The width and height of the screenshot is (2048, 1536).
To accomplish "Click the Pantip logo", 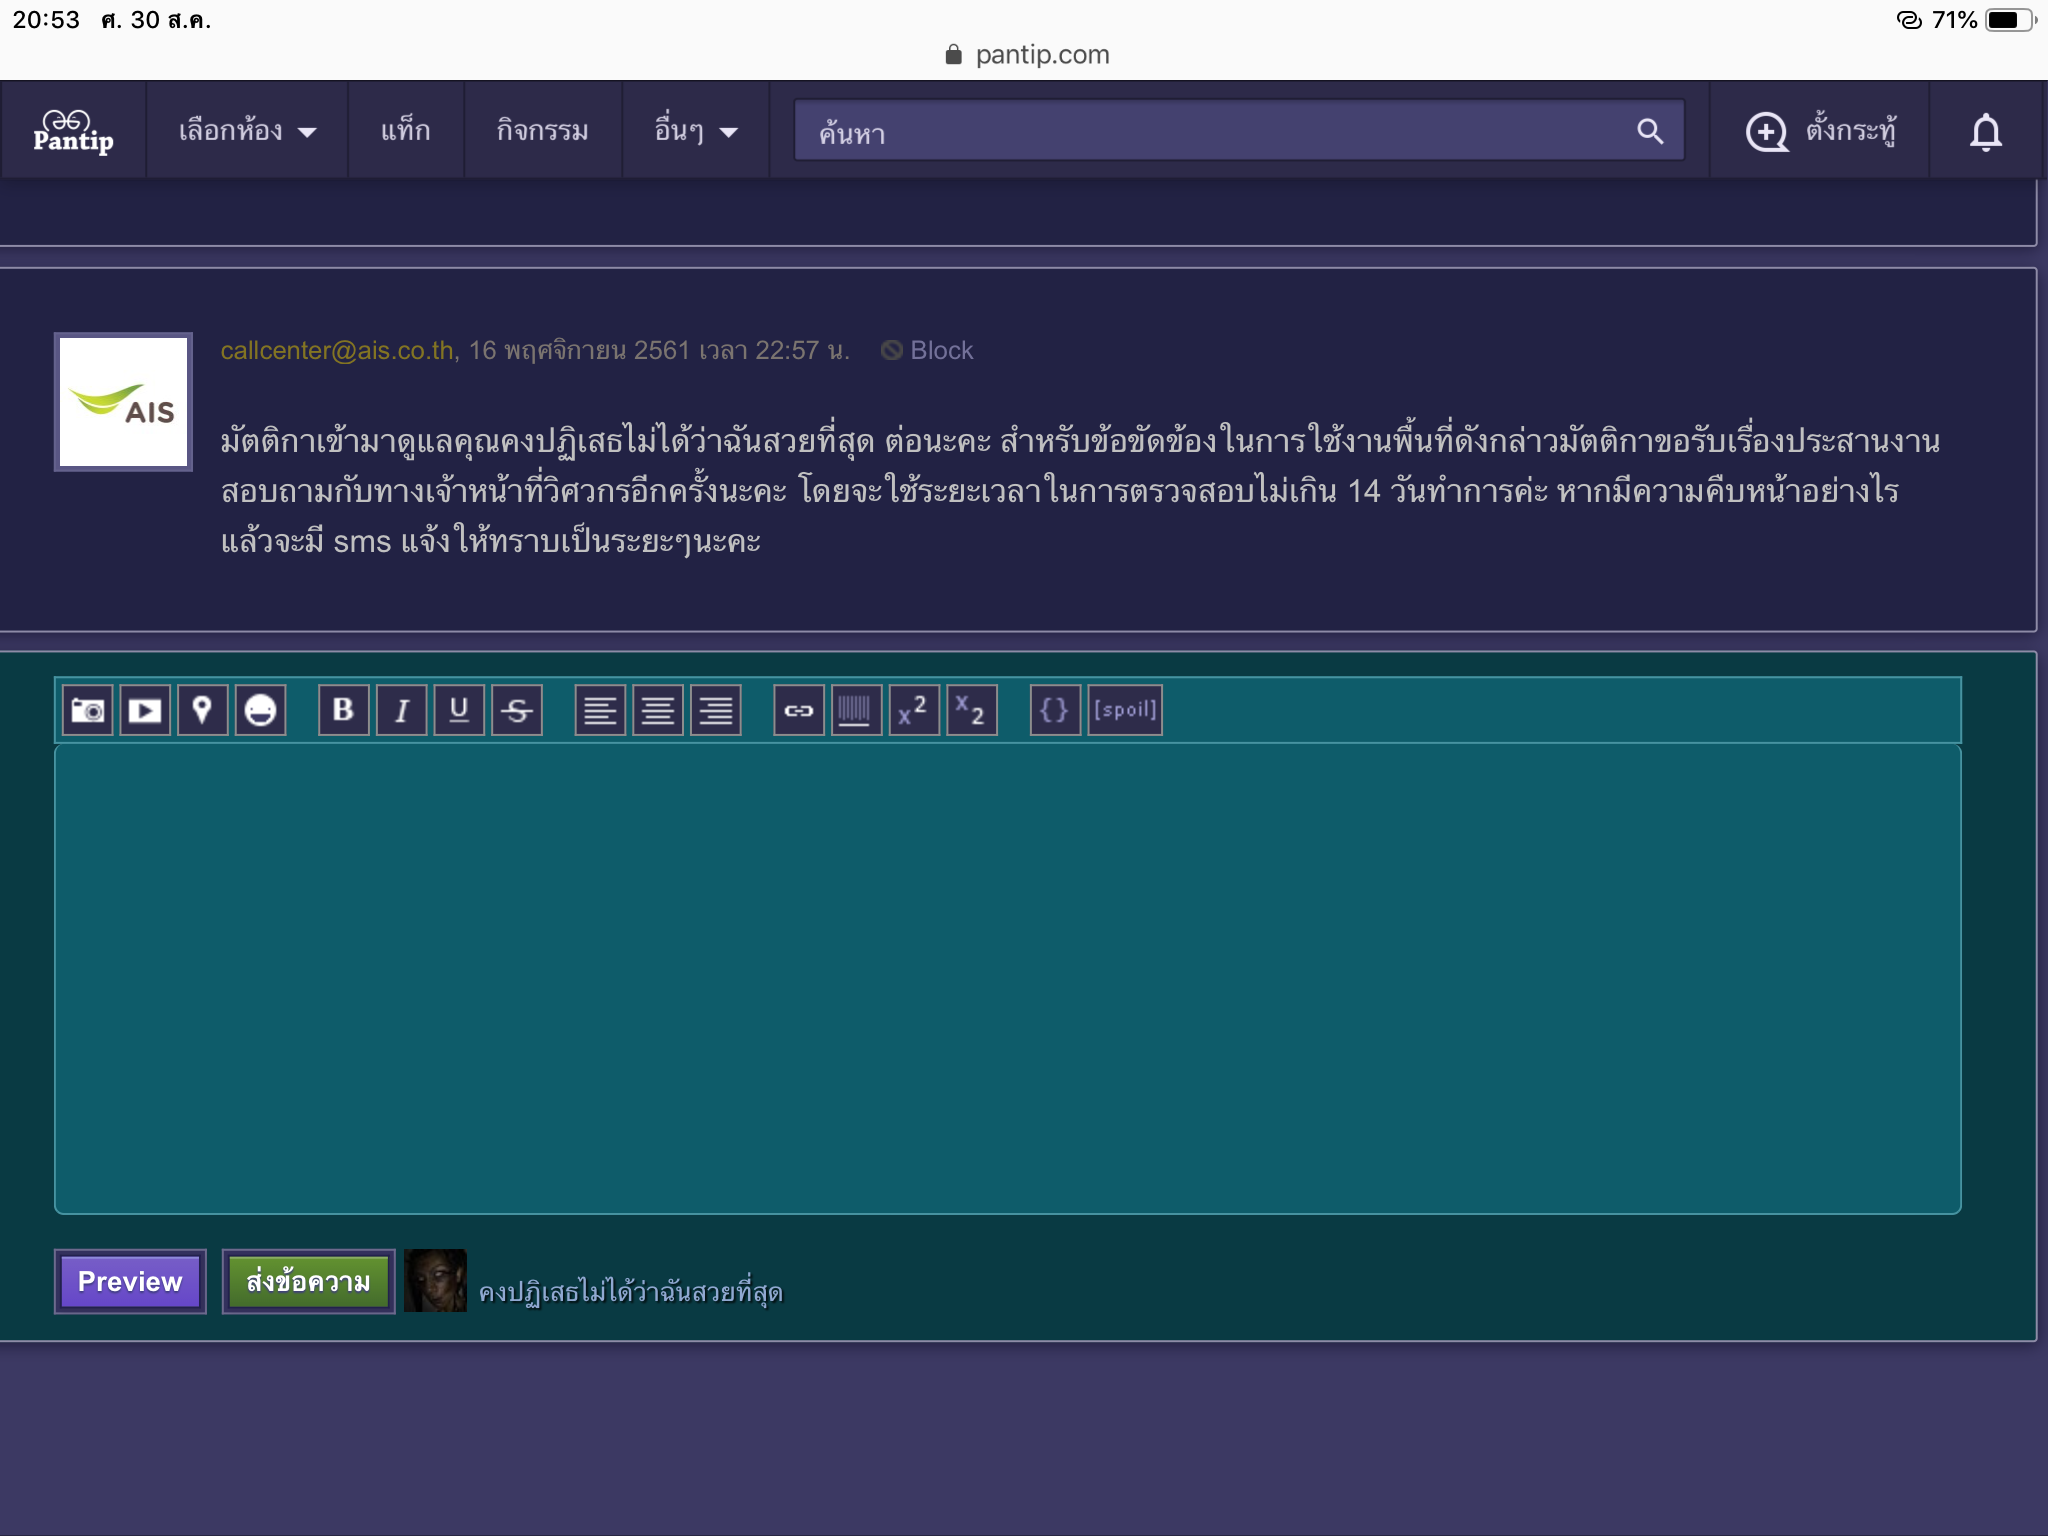I will (x=73, y=131).
